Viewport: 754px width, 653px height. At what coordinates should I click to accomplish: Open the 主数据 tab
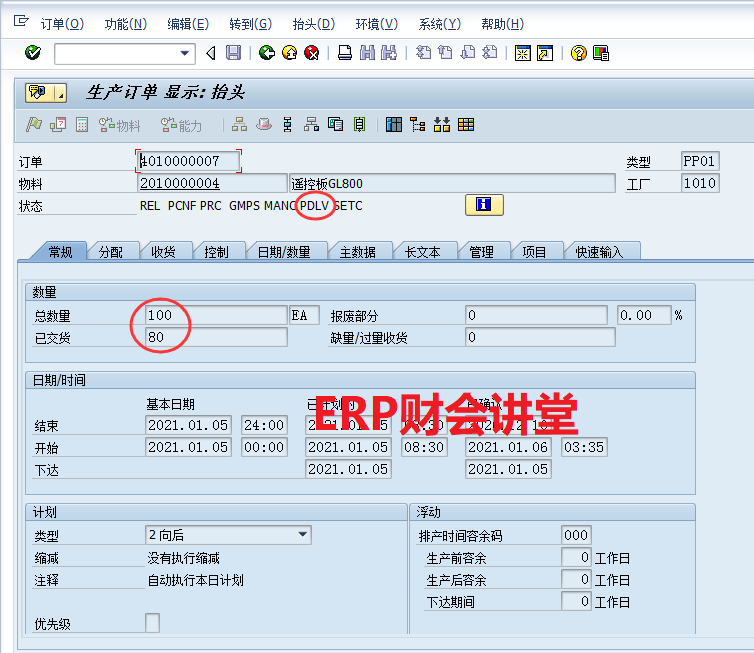pyautogui.click(x=358, y=252)
